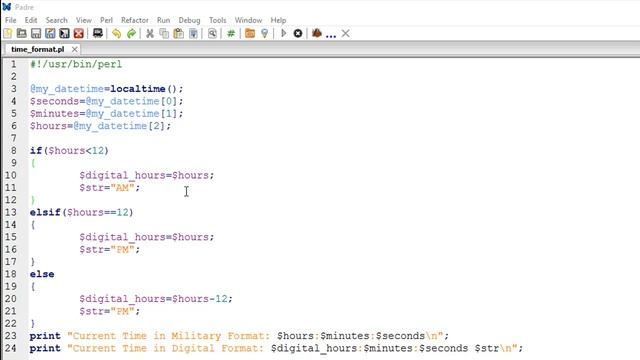Stop execution using the black circle icon

[x=298, y=33]
